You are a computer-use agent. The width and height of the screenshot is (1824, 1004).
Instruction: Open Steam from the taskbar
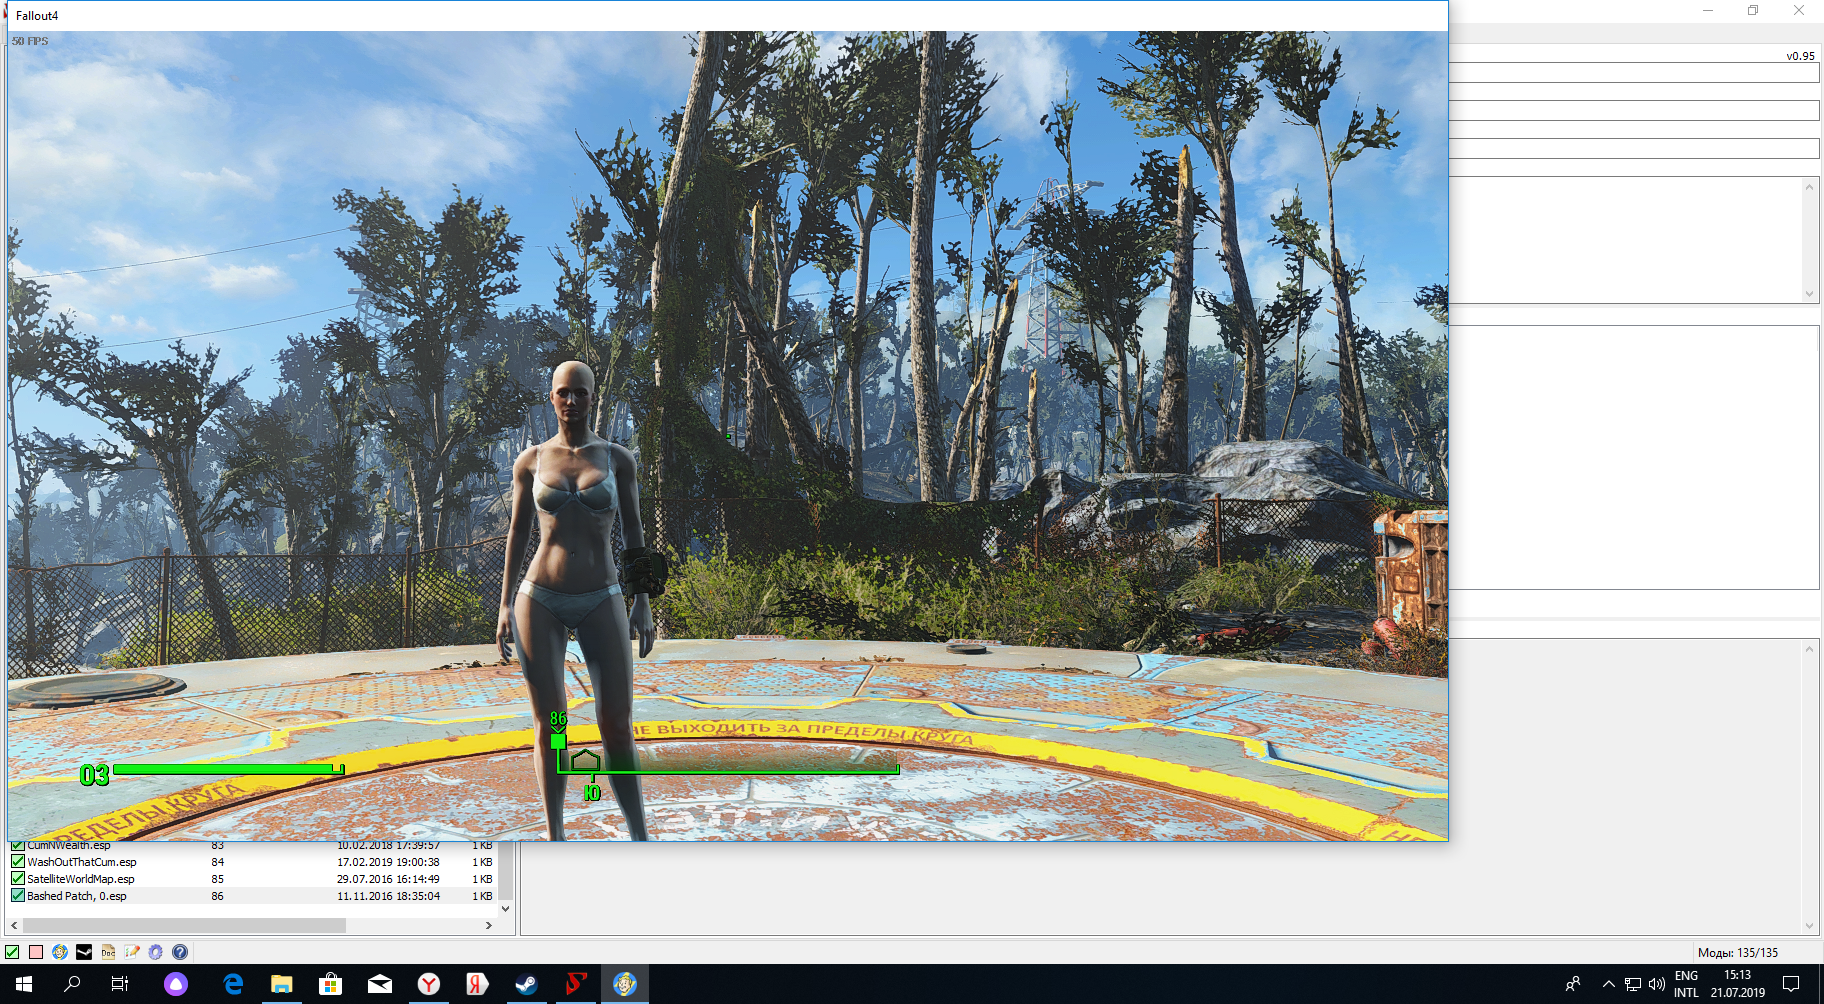point(526,984)
